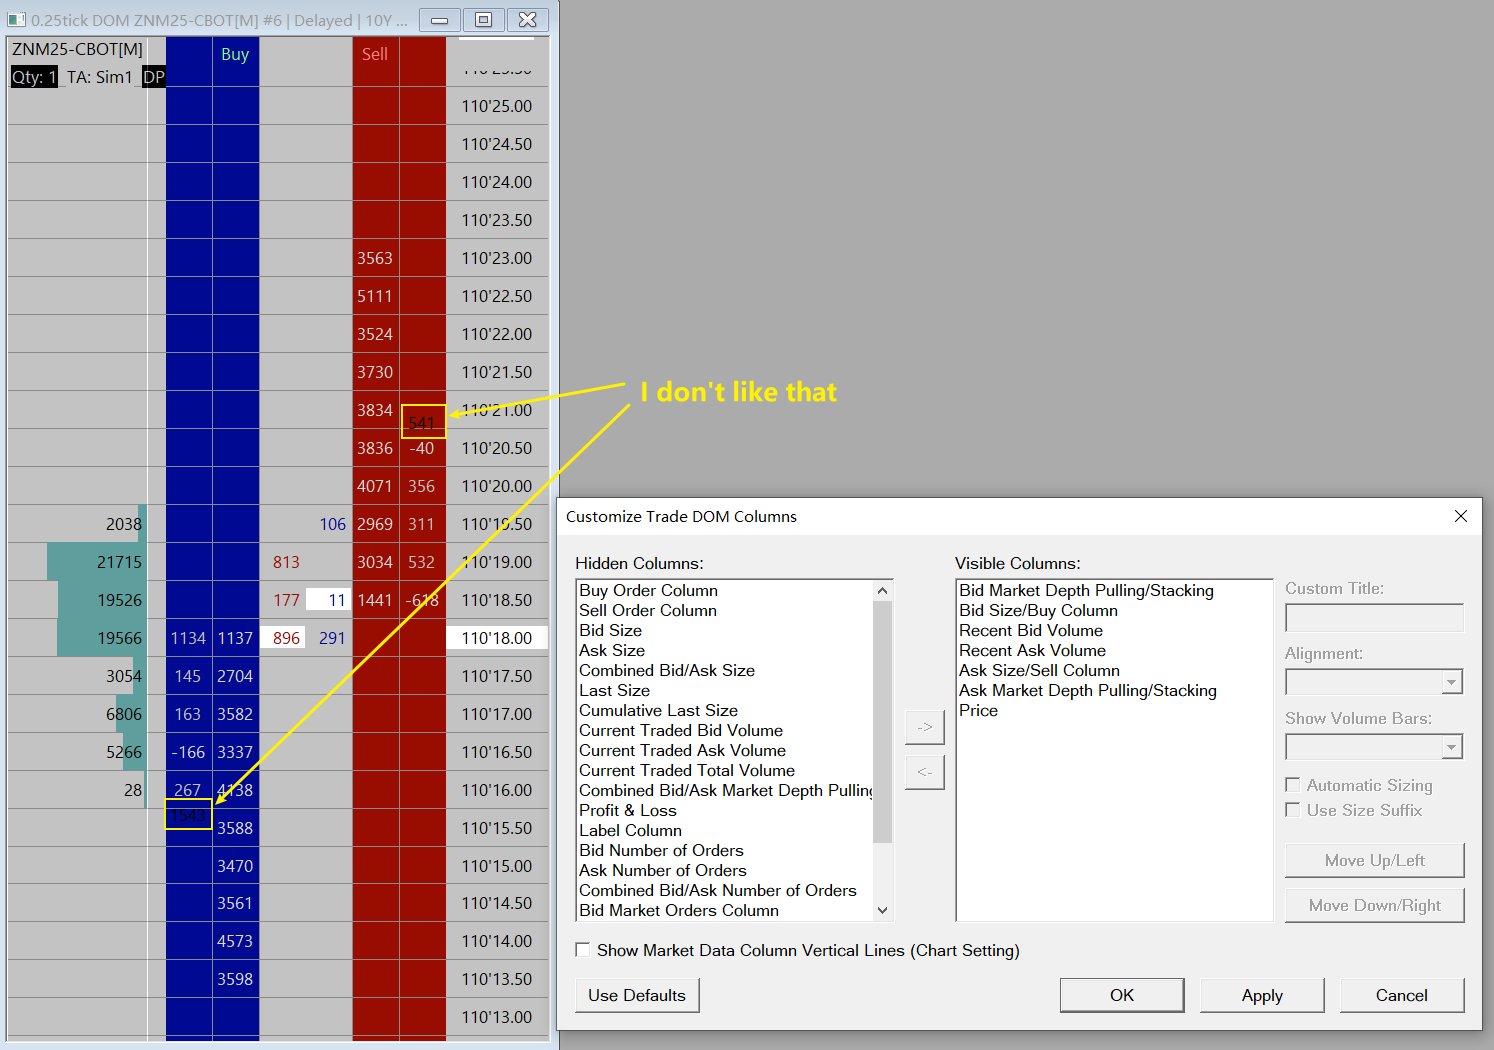The image size is (1494, 1050).
Task: Click the DOM window title bar icon
Action: tap(17, 20)
